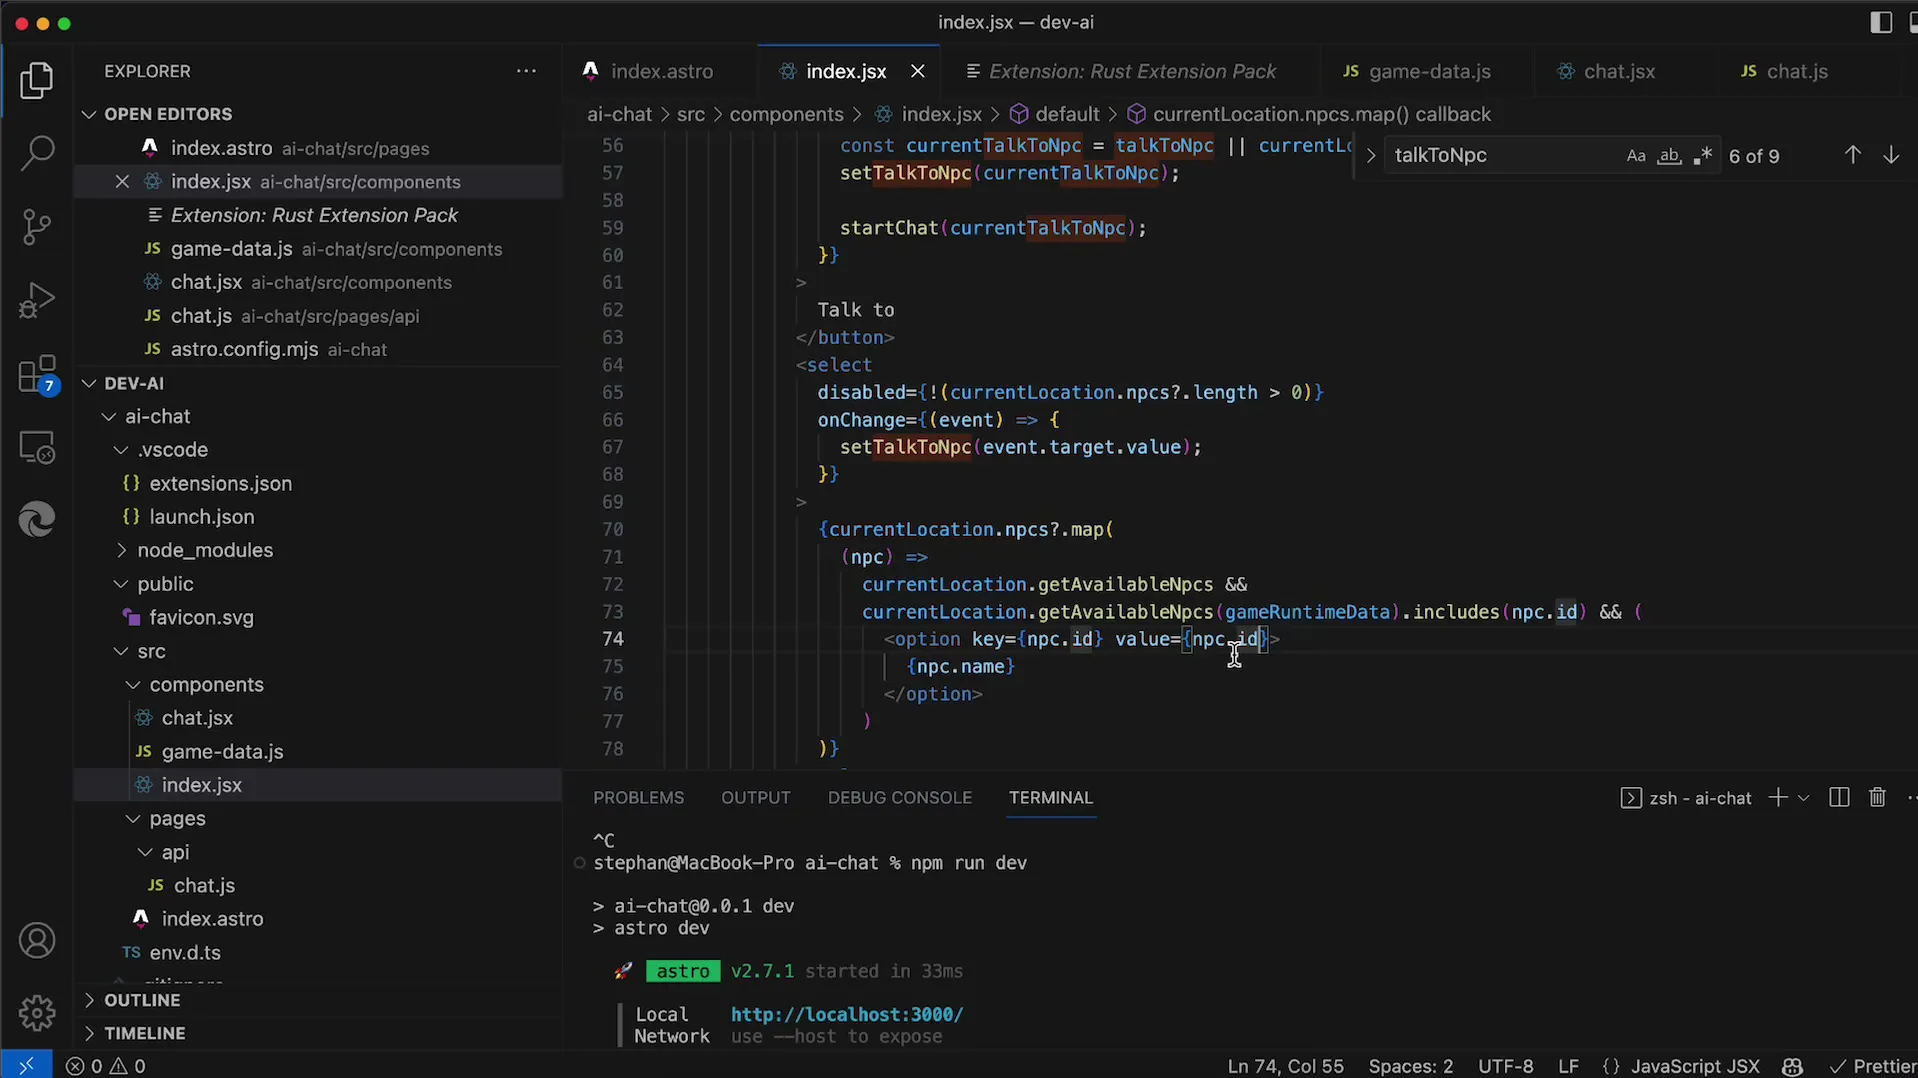Open Accounts menu in activity bar

click(37, 941)
